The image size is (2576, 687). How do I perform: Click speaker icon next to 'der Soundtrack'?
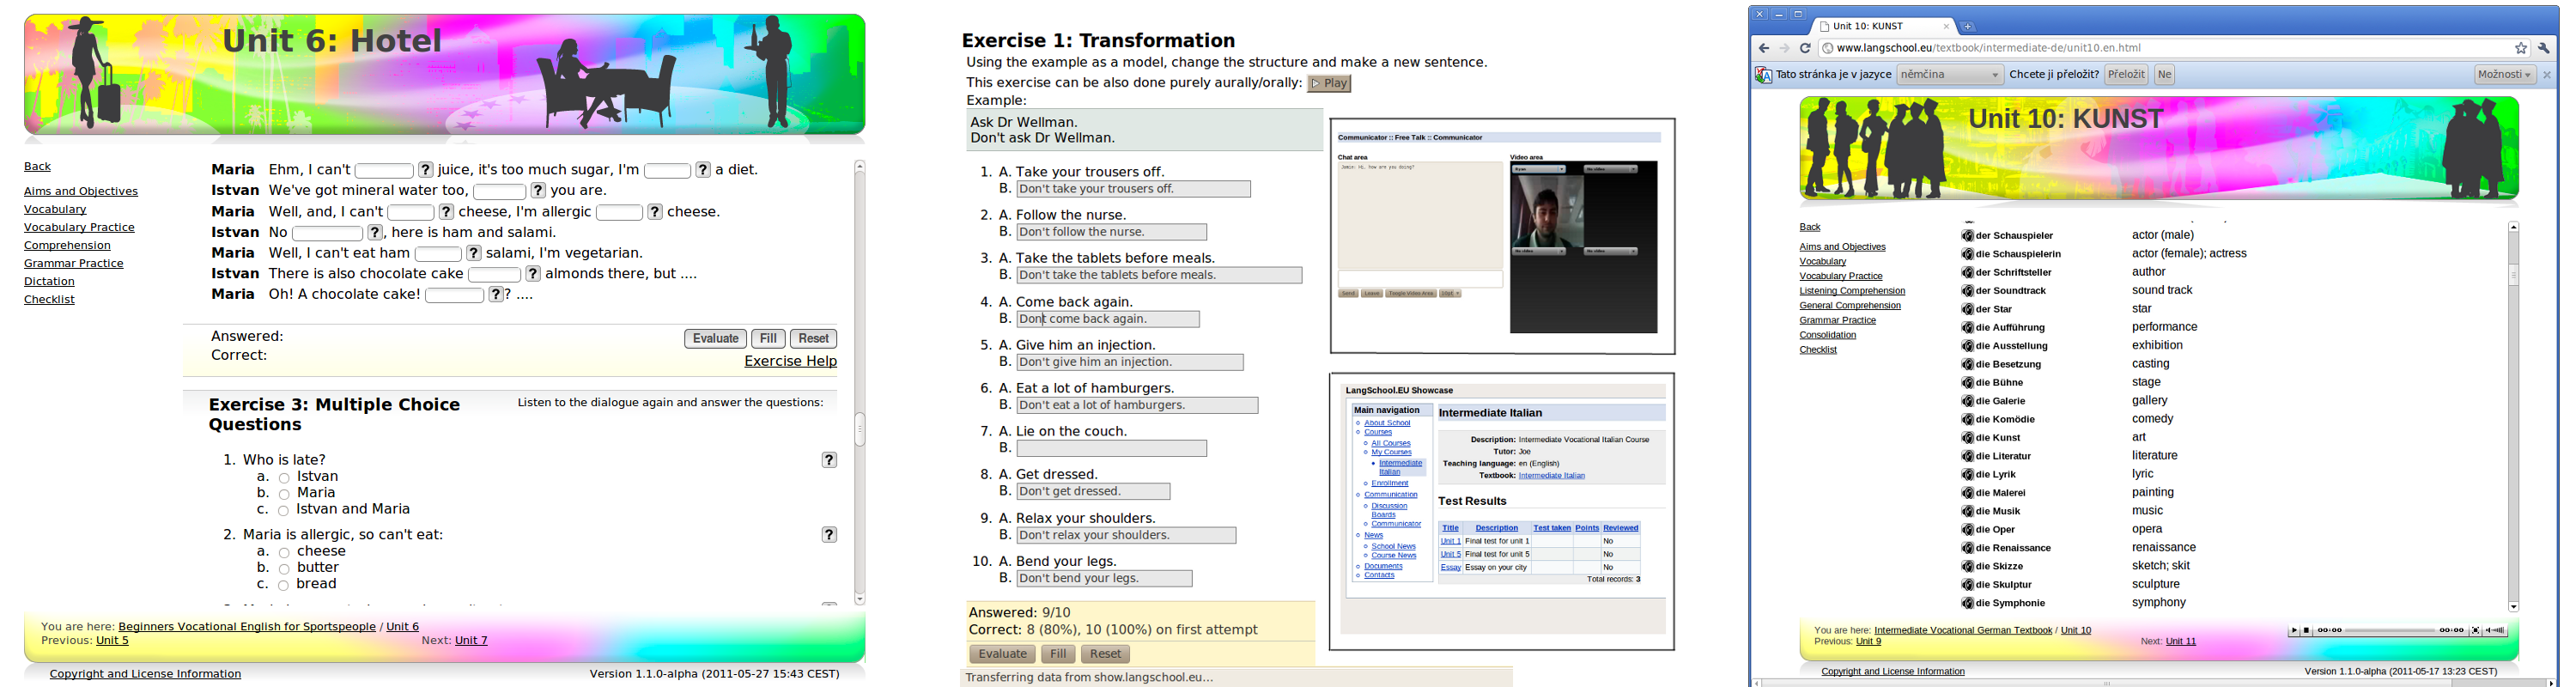1967,291
